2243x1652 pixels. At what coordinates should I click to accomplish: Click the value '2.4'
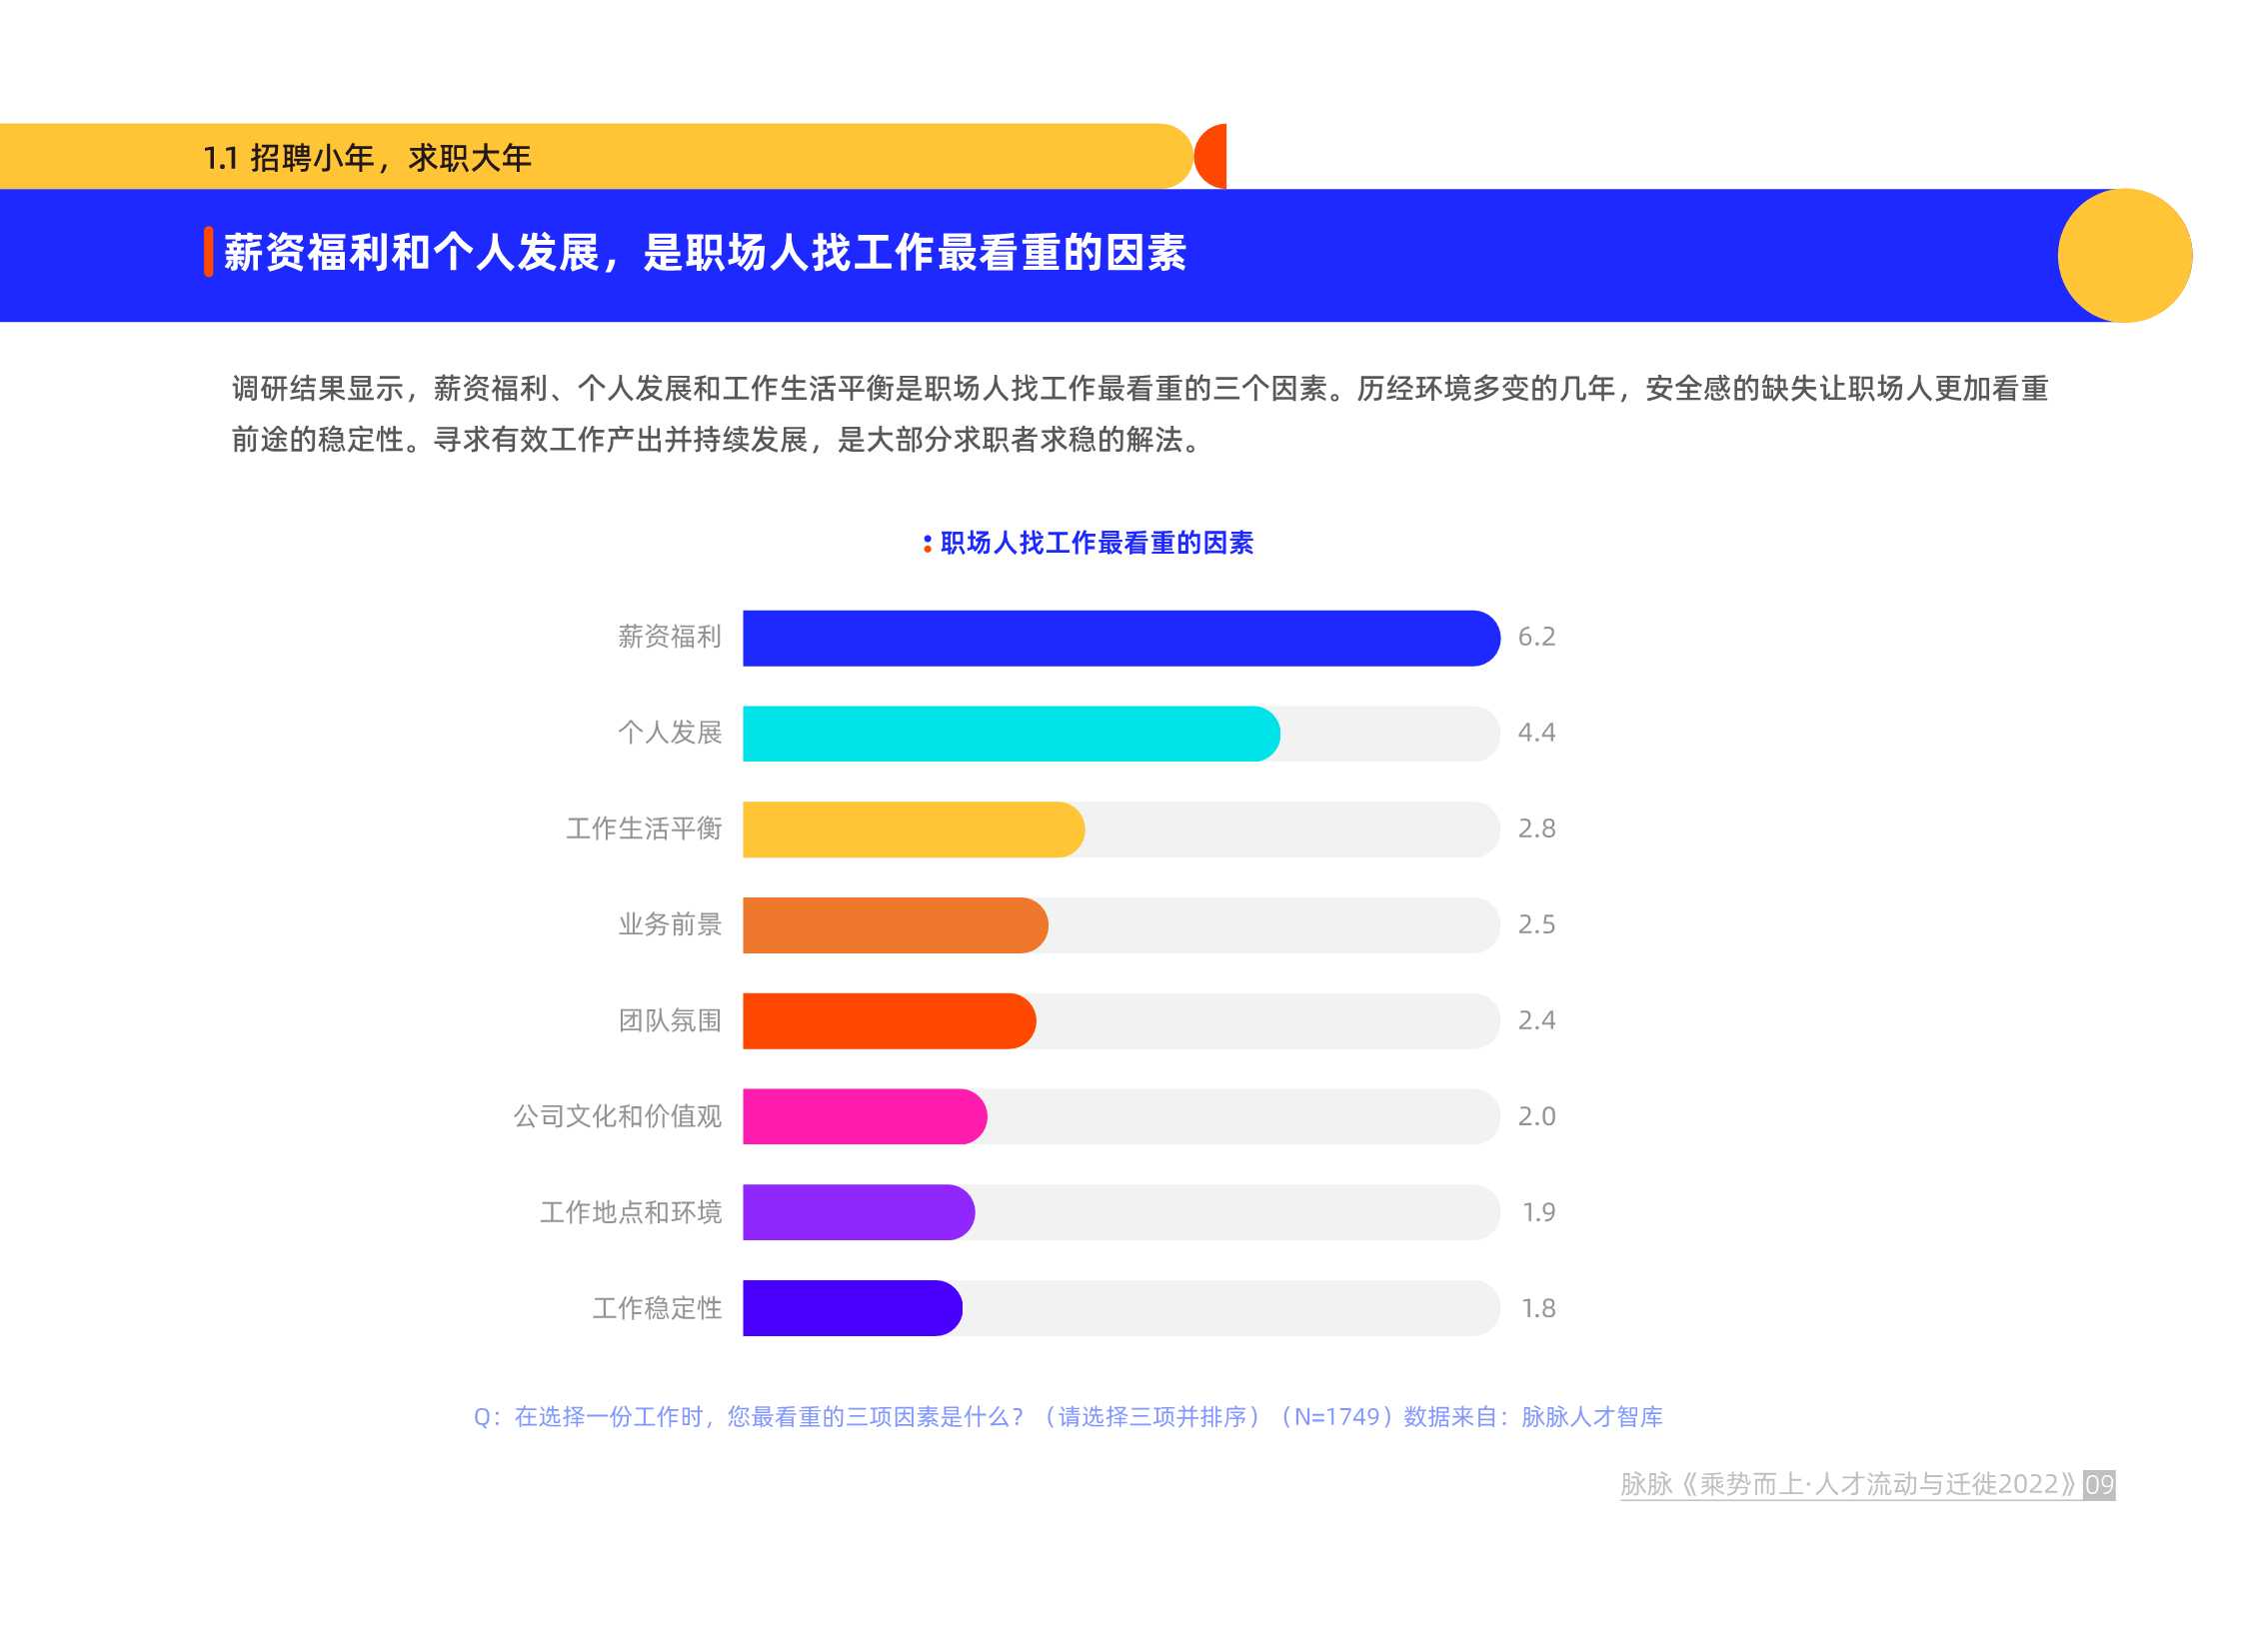[x=1536, y=1021]
